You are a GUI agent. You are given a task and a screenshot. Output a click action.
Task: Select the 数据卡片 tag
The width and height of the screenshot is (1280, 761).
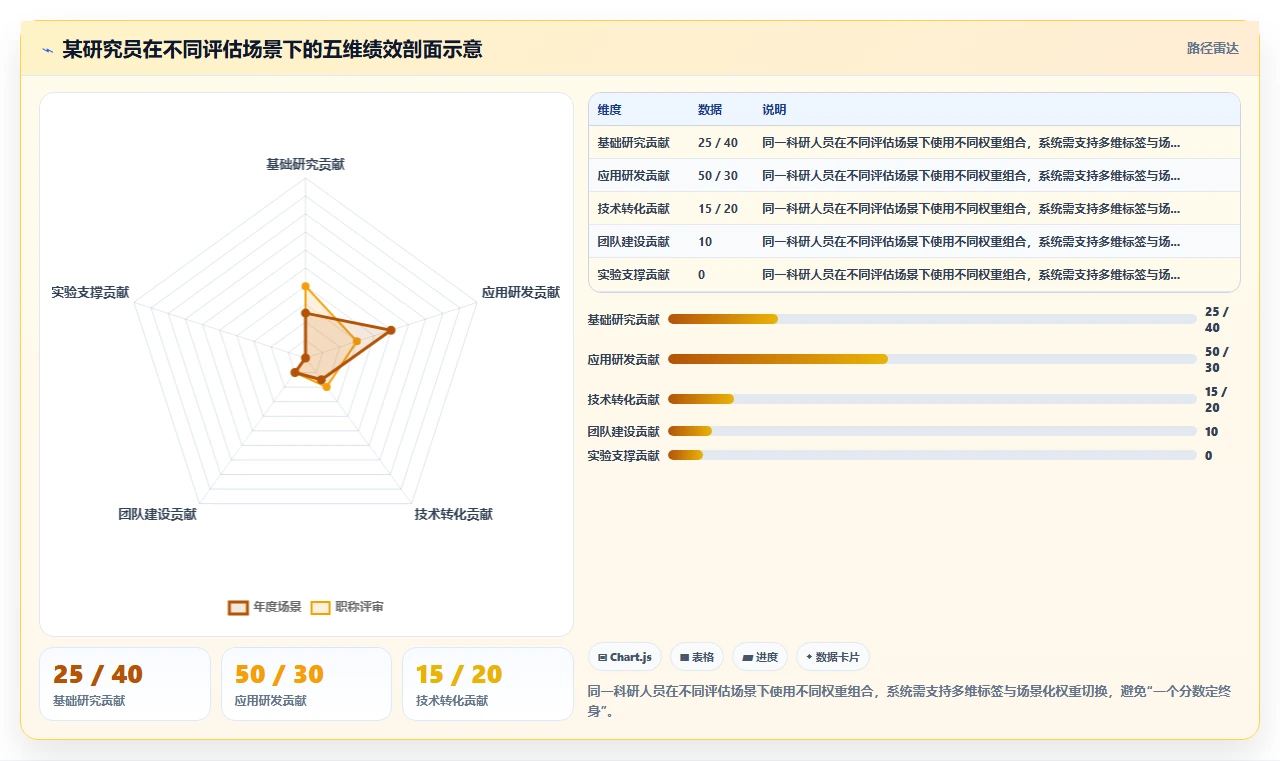(x=833, y=657)
